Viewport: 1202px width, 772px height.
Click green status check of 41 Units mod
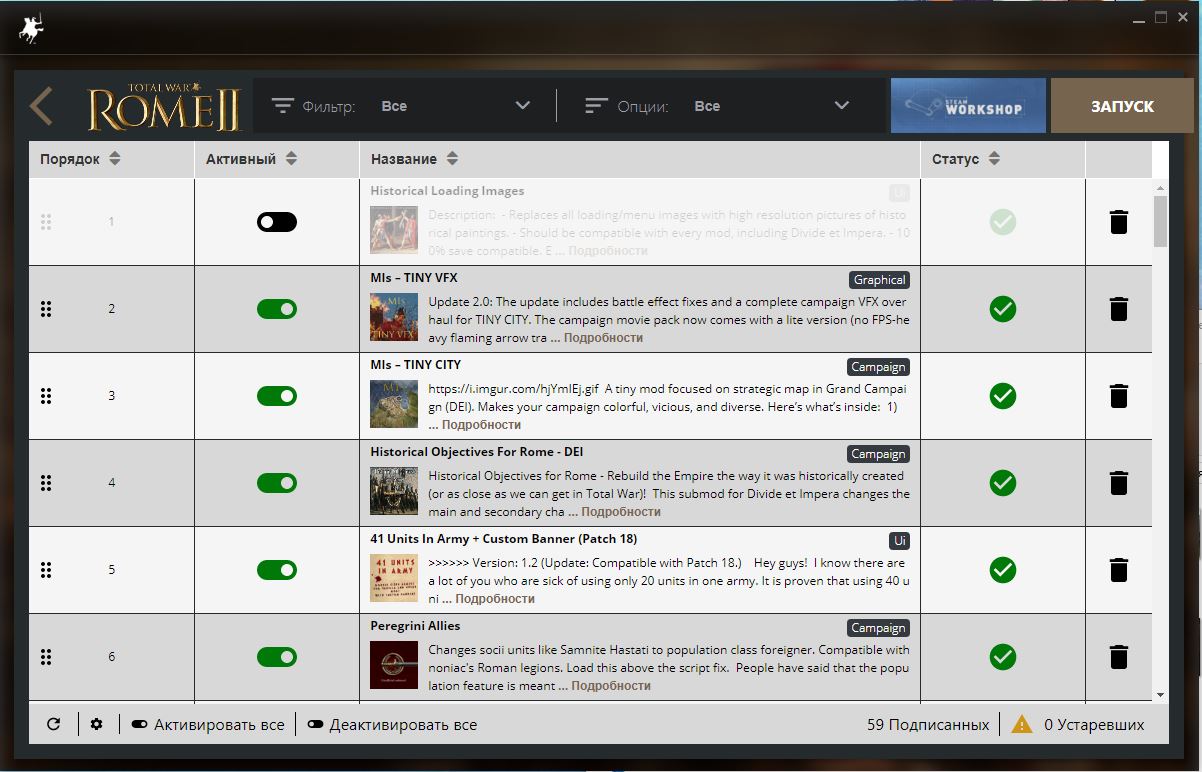click(1003, 570)
